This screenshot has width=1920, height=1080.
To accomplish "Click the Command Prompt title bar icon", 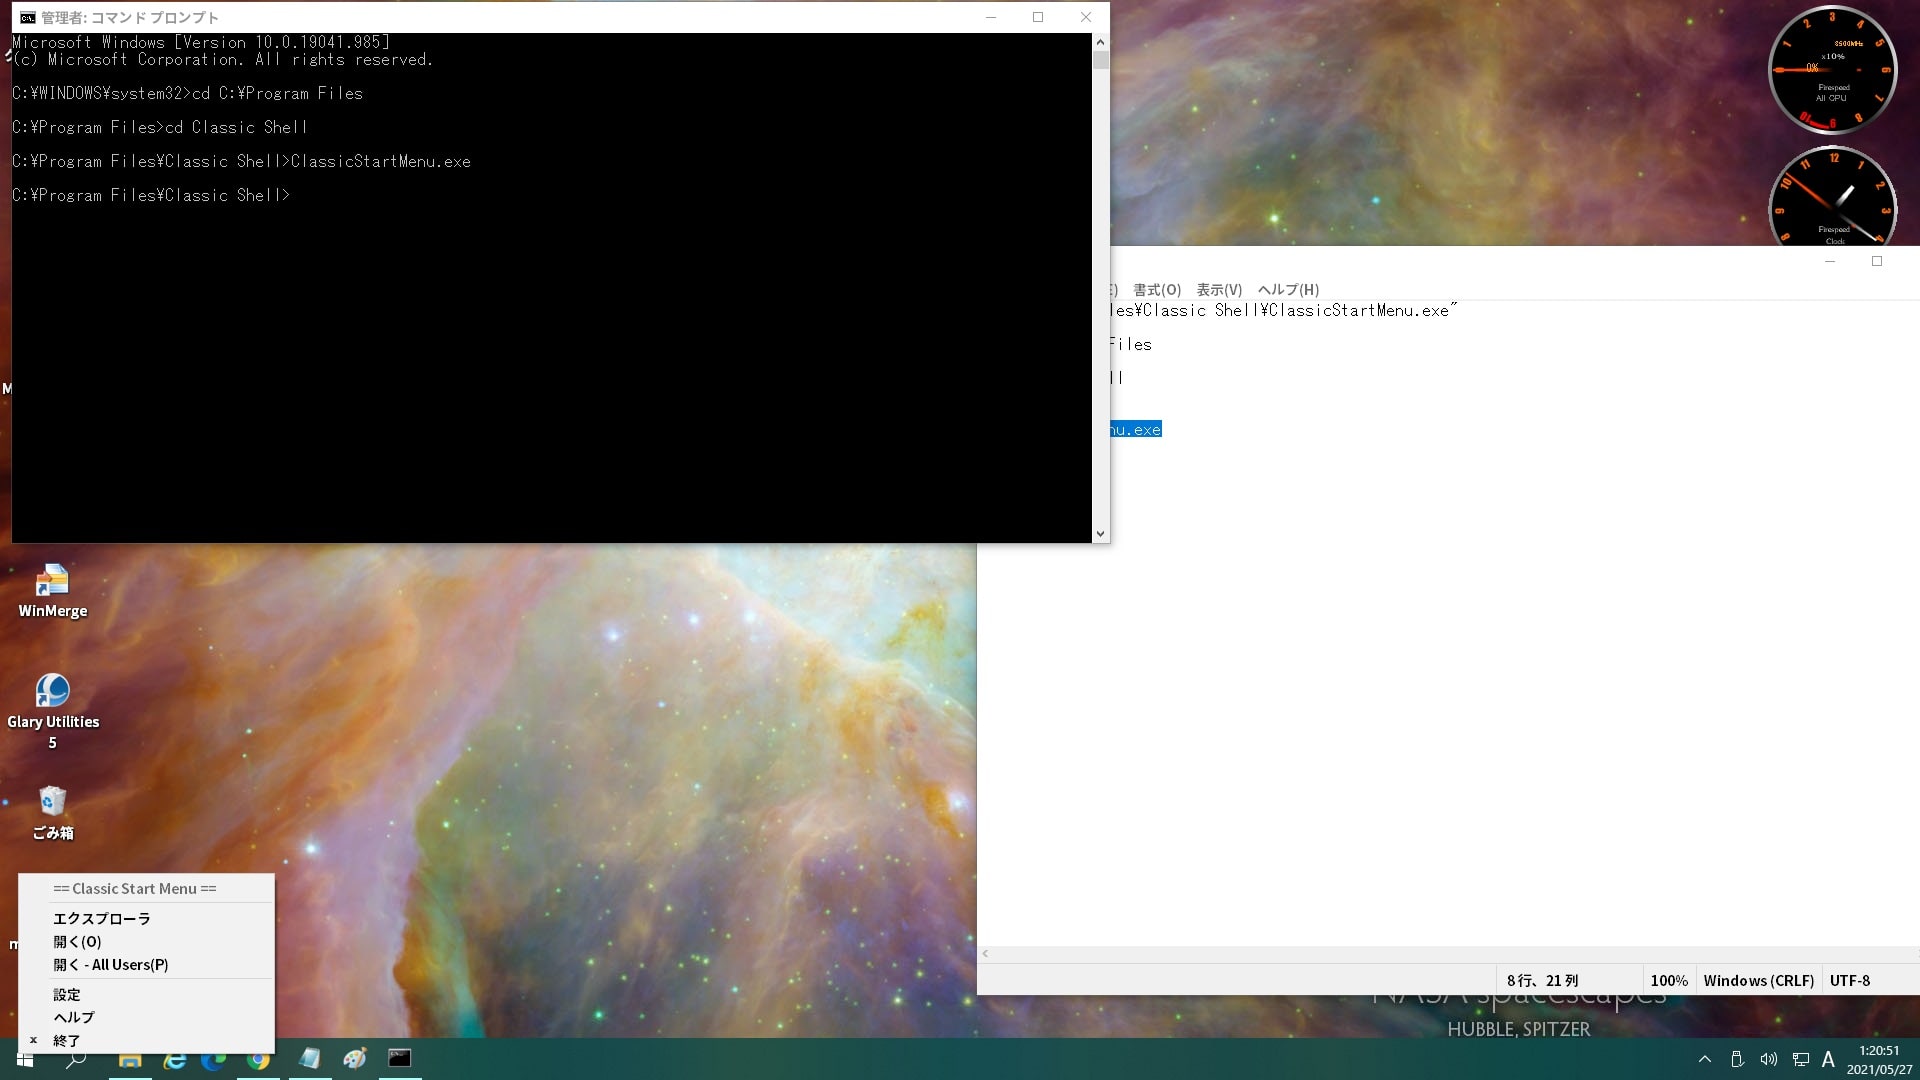I will tap(27, 17).
